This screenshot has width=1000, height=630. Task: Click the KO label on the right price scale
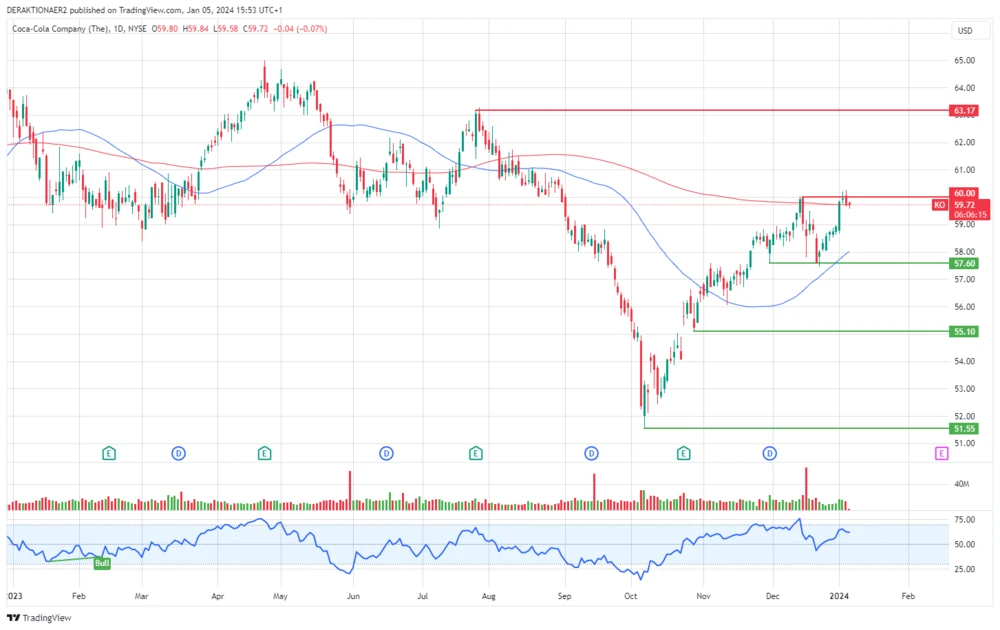939,203
